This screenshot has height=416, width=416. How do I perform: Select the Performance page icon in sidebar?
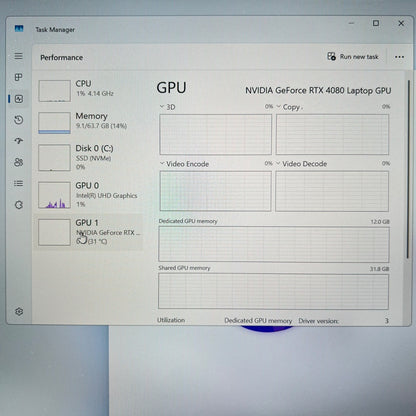(x=19, y=99)
